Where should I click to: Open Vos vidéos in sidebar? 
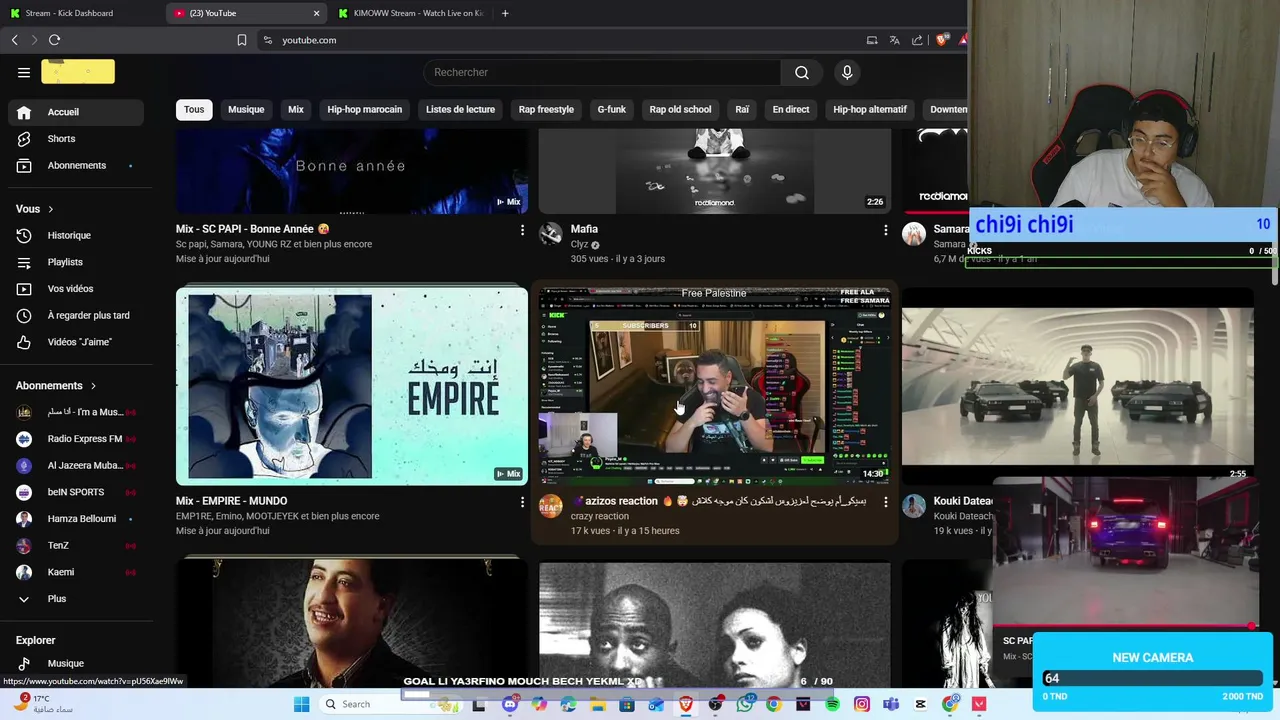coord(76,289)
